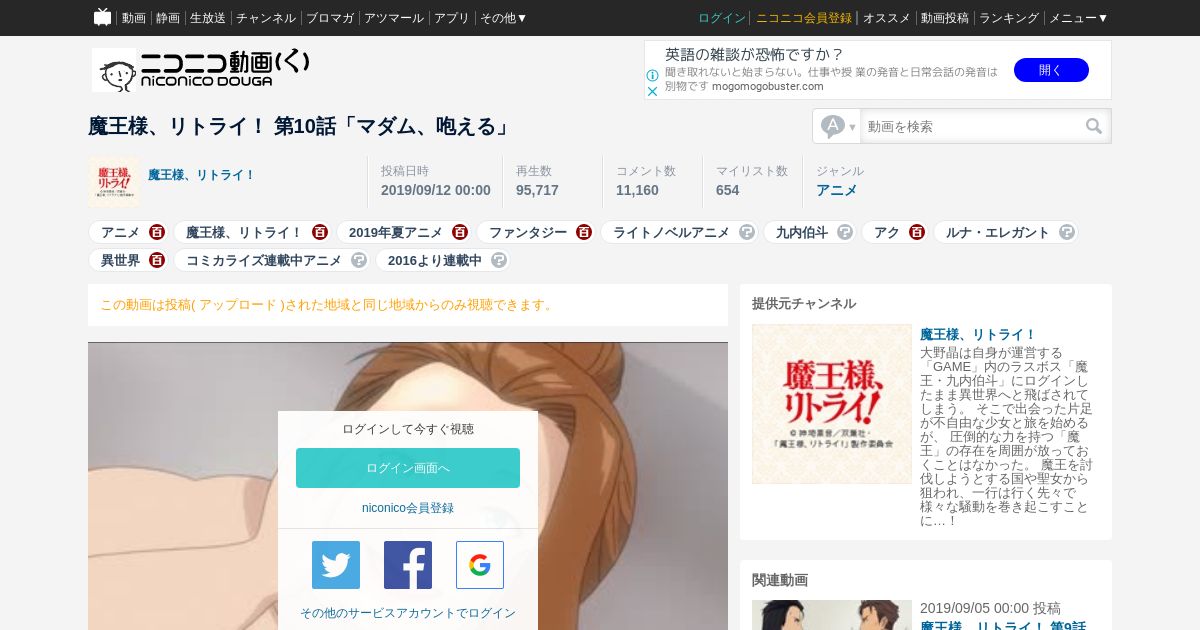Open the ad info icon

pyautogui.click(x=652, y=75)
